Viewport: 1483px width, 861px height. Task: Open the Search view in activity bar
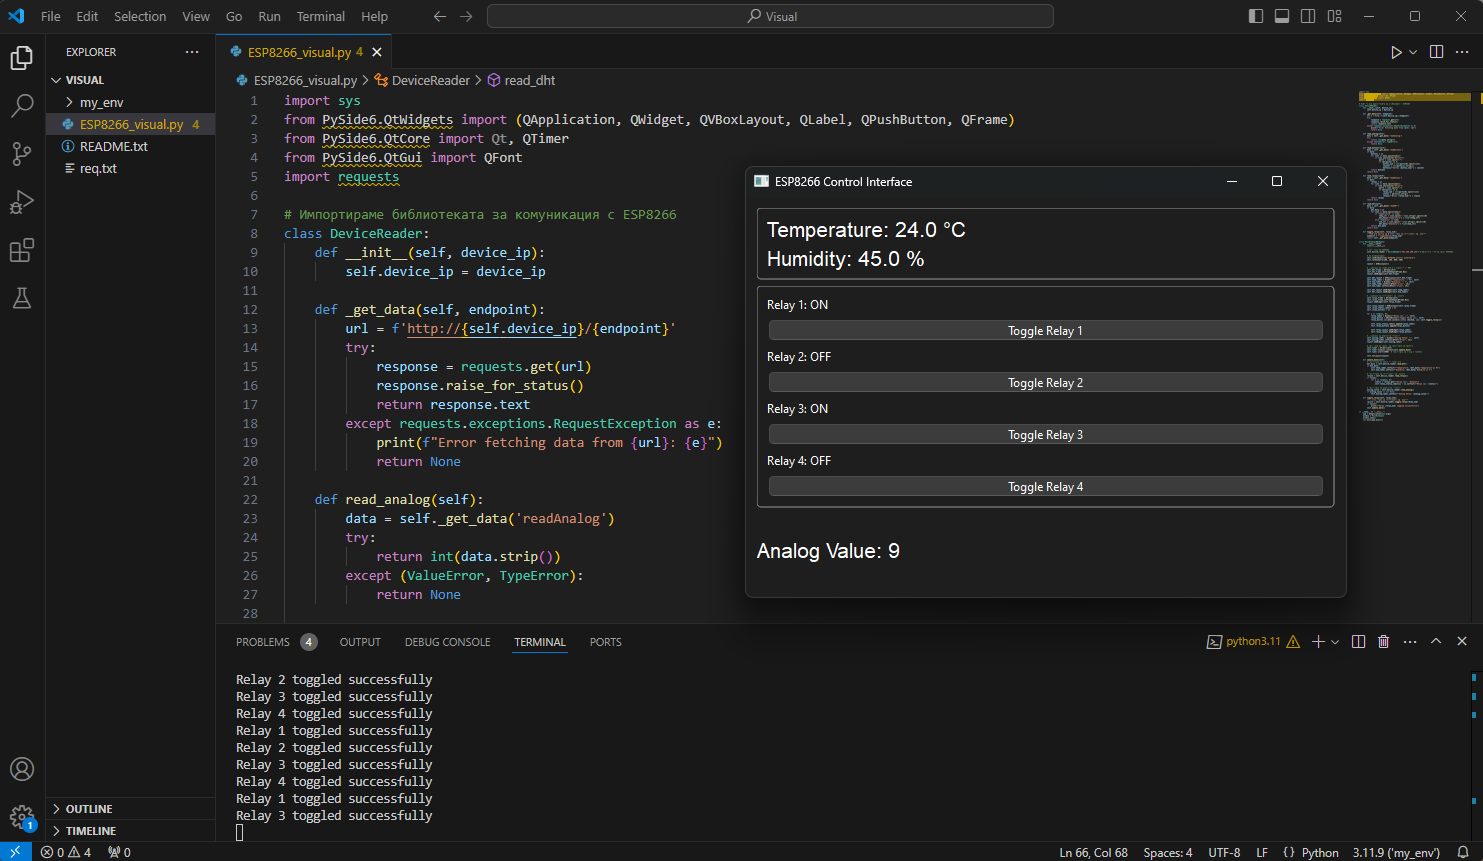click(x=22, y=105)
